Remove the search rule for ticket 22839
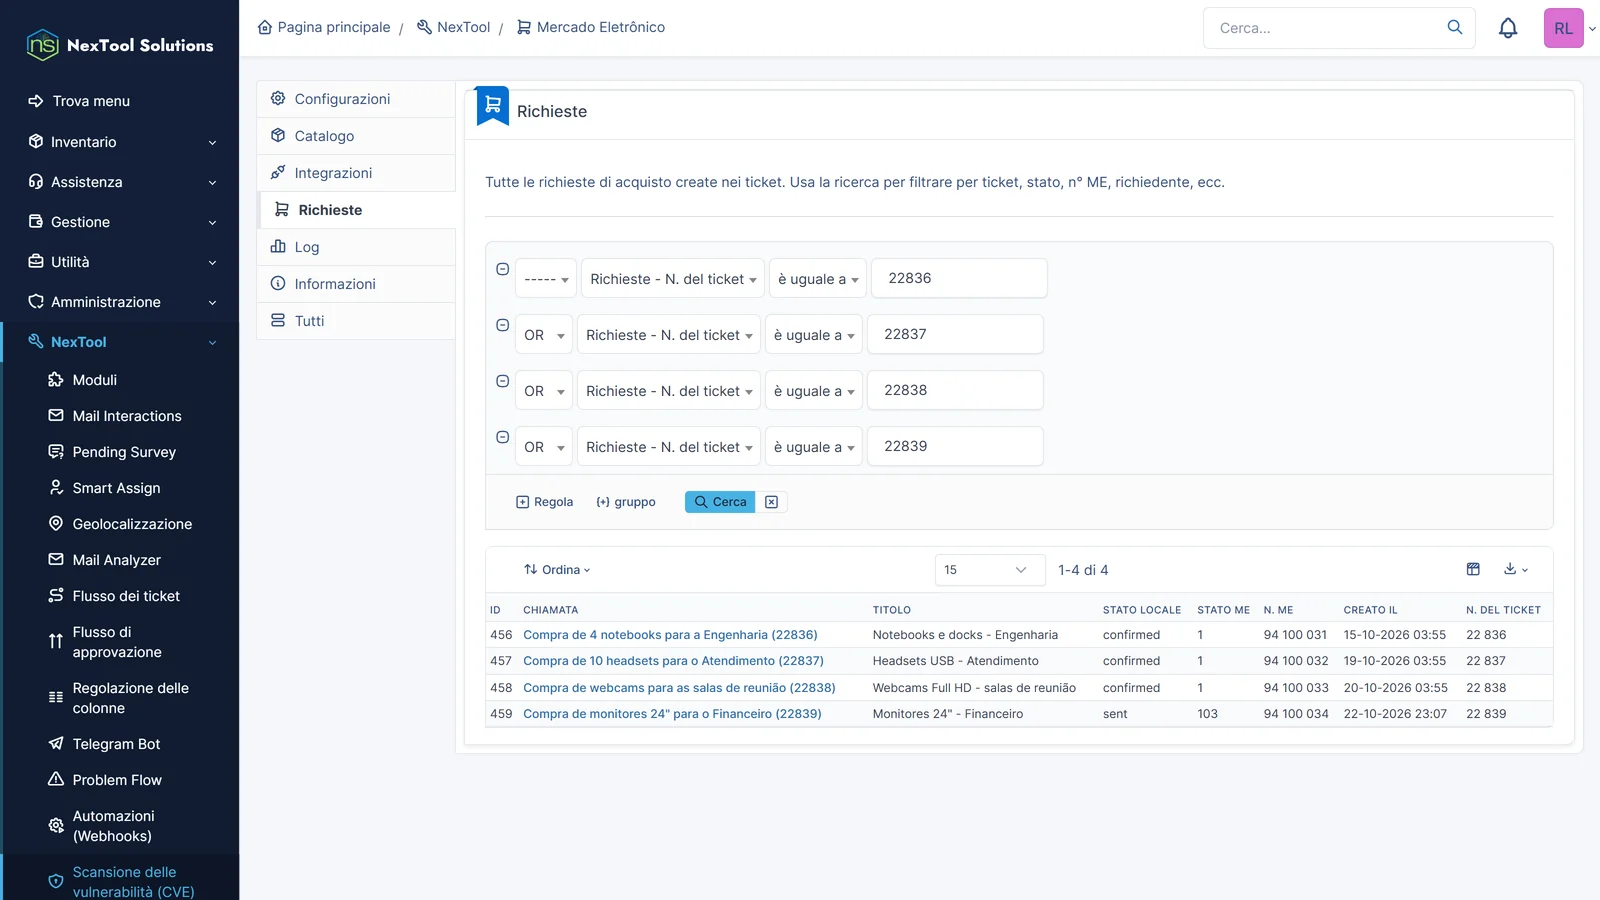Viewport: 1600px width, 900px height. 503,437
